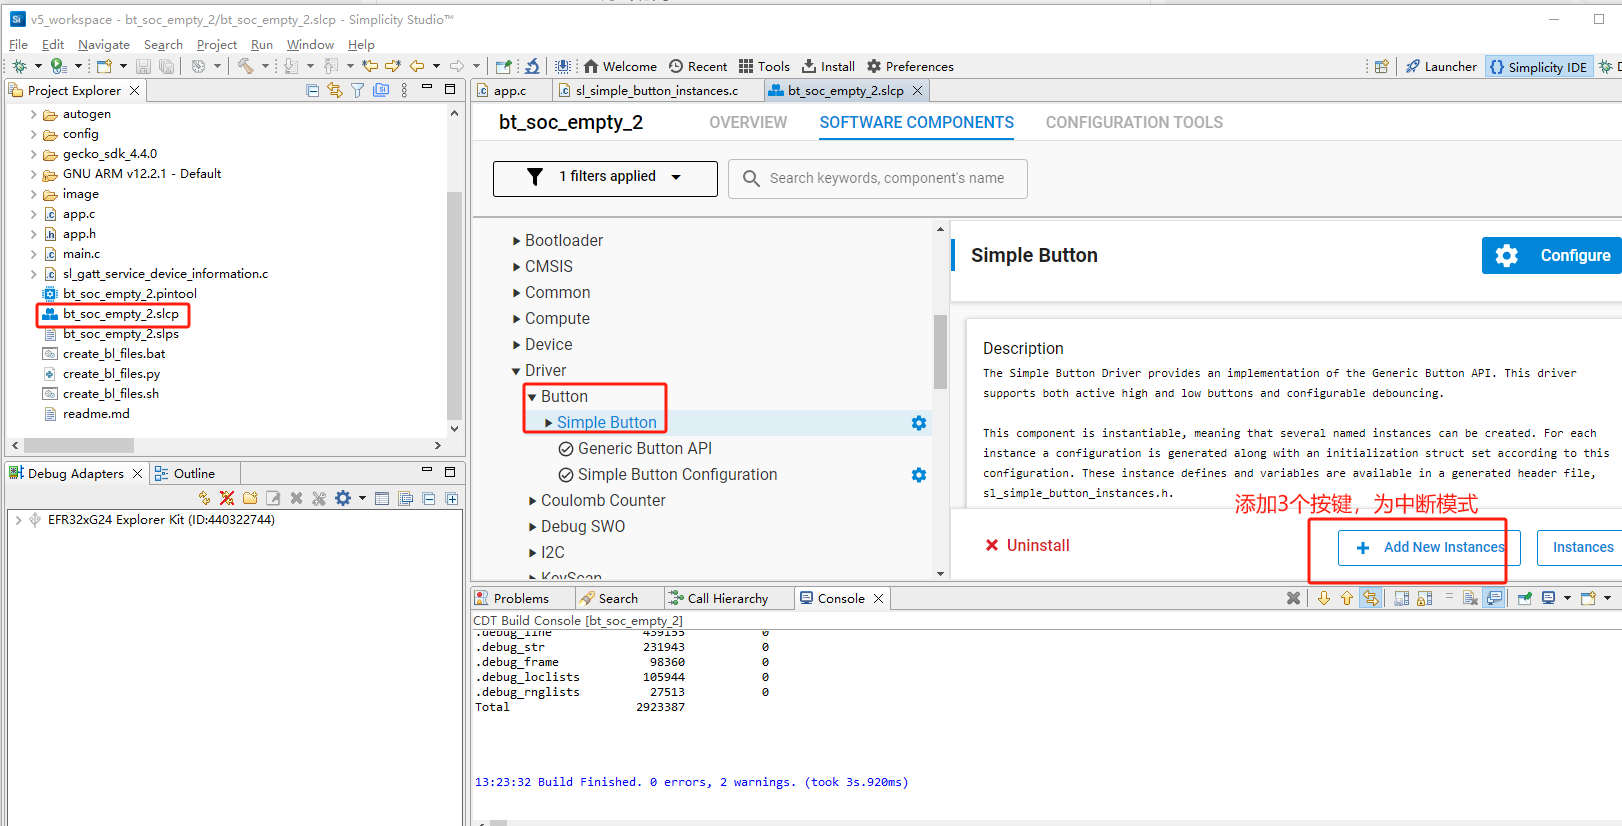Select bt_soc_empty_2.slcp in Project Explorer
Image resolution: width=1622 pixels, height=826 pixels.
[120, 314]
